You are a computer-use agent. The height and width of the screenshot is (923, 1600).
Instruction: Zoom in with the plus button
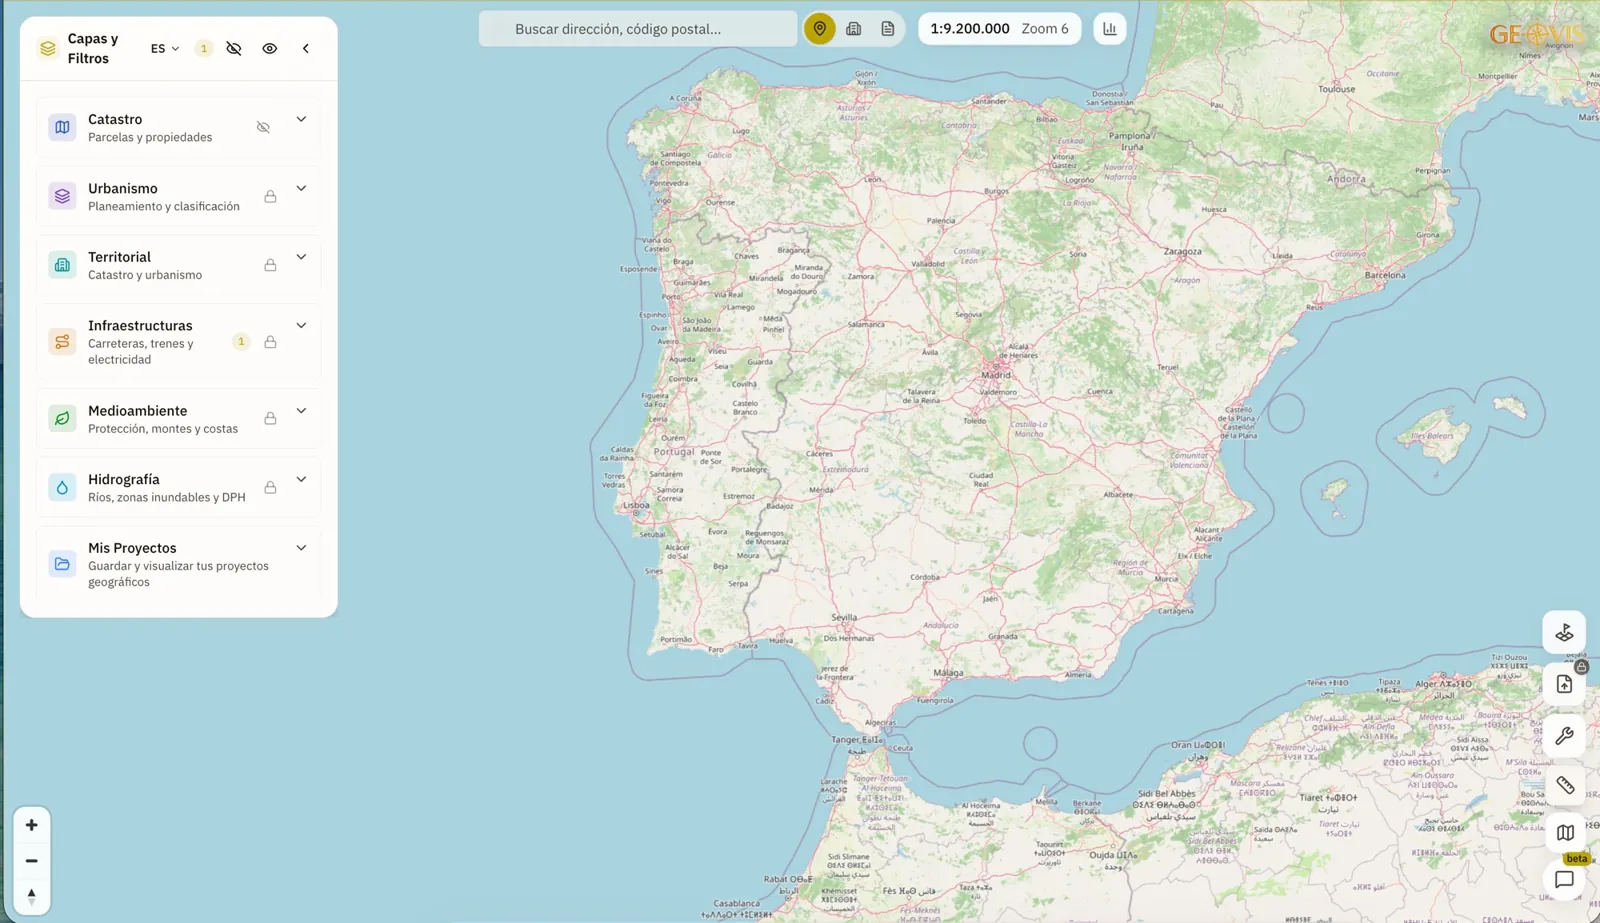(x=32, y=825)
